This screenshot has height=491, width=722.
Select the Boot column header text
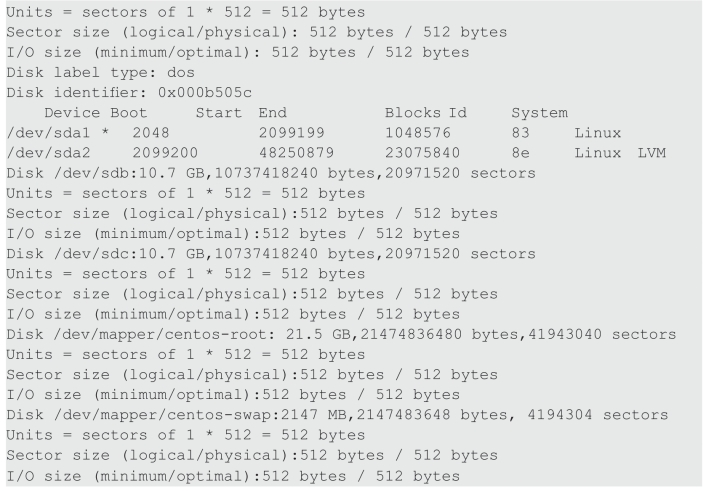coord(128,113)
